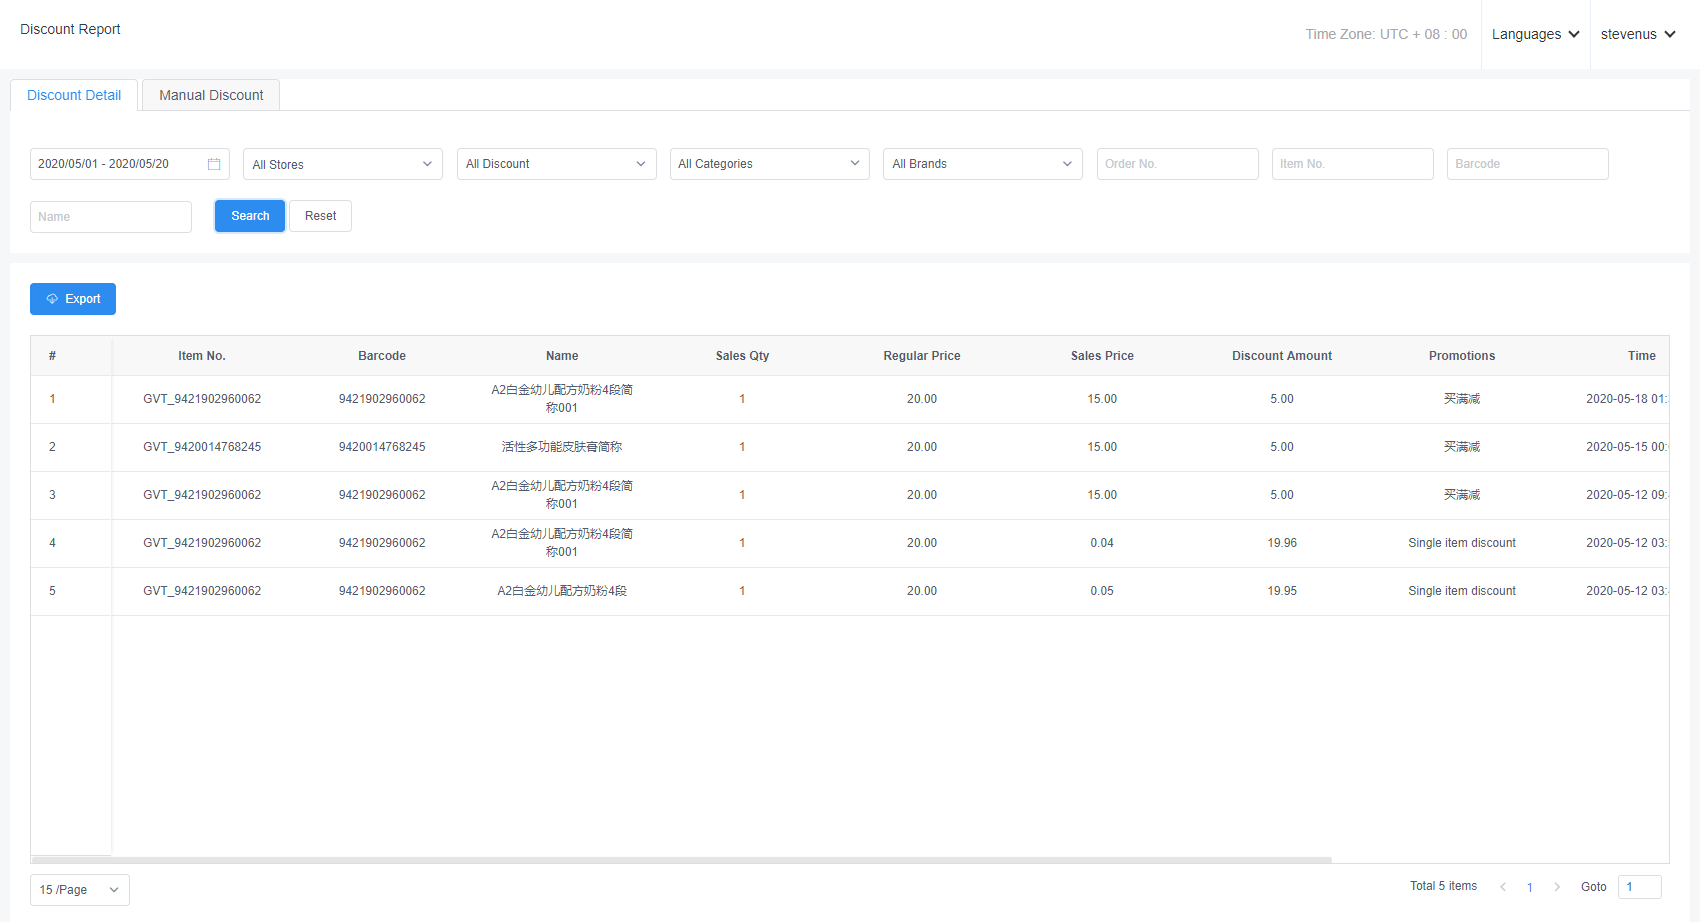The height and width of the screenshot is (922, 1700).
Task: Expand the All Discount dropdown
Action: click(556, 164)
